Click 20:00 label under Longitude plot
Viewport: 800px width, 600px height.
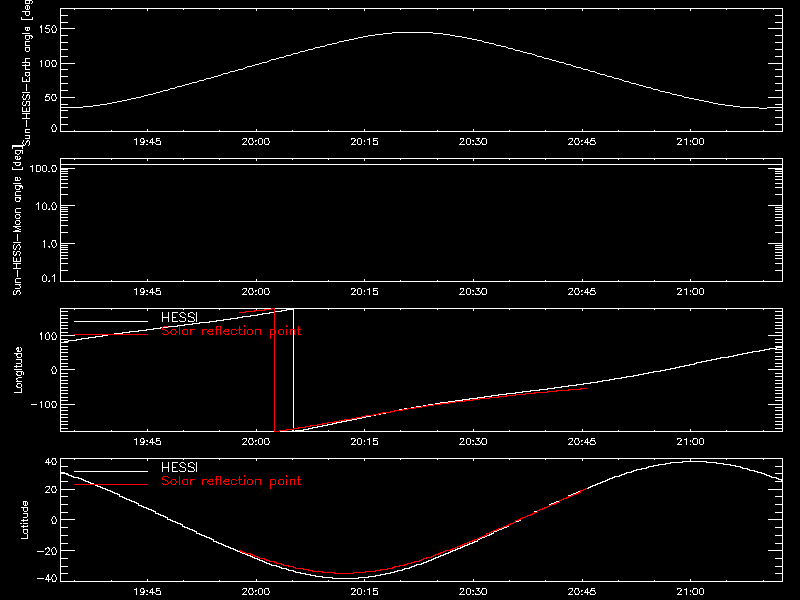pyautogui.click(x=256, y=442)
